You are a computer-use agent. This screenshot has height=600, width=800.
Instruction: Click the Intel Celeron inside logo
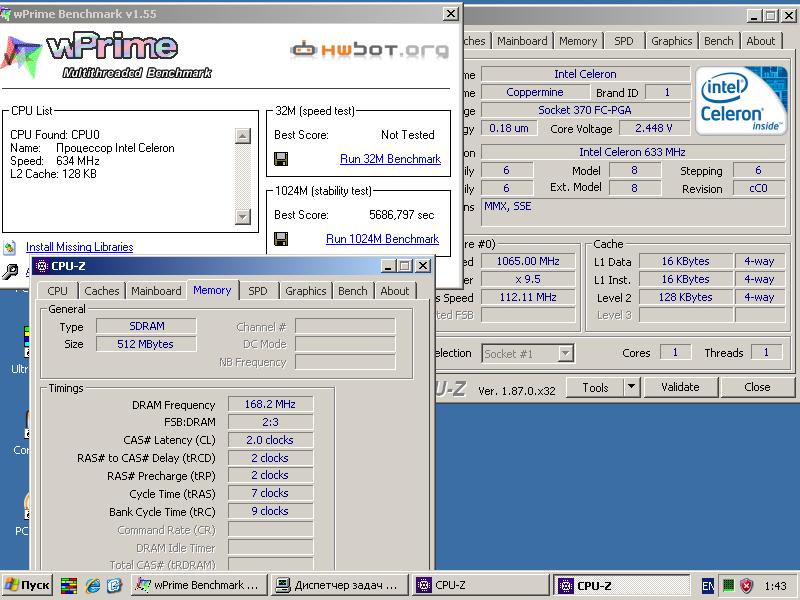(741, 101)
